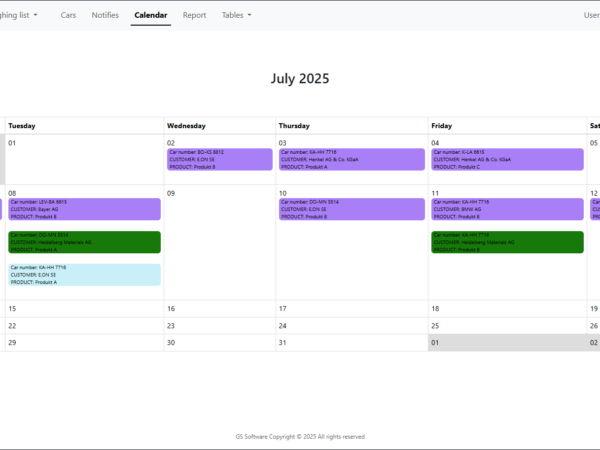Screen dimensions: 600x450
Task: Select the greyed-out 01 next-month cell
Action: (507, 343)
